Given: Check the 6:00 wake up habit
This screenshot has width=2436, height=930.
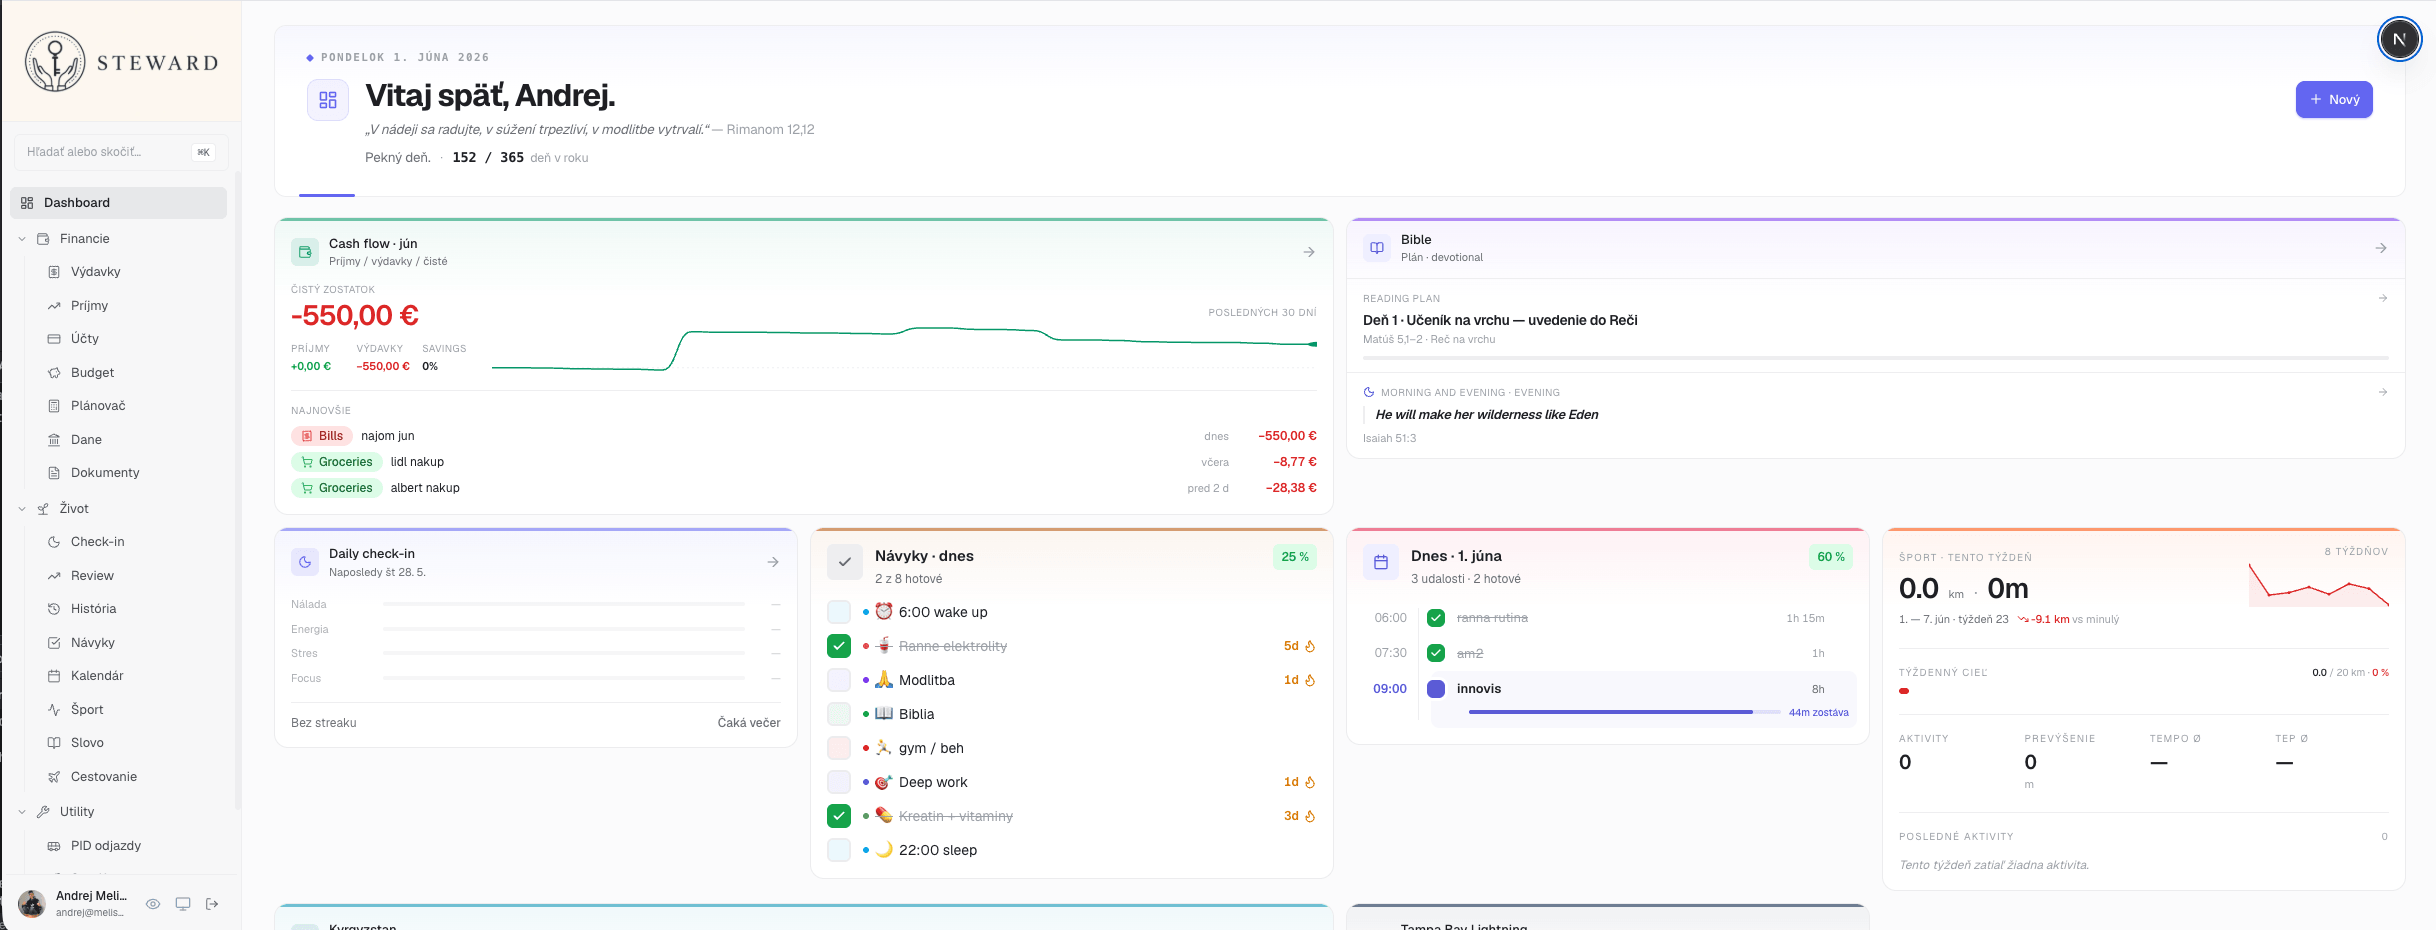Looking at the screenshot, I should 839,612.
